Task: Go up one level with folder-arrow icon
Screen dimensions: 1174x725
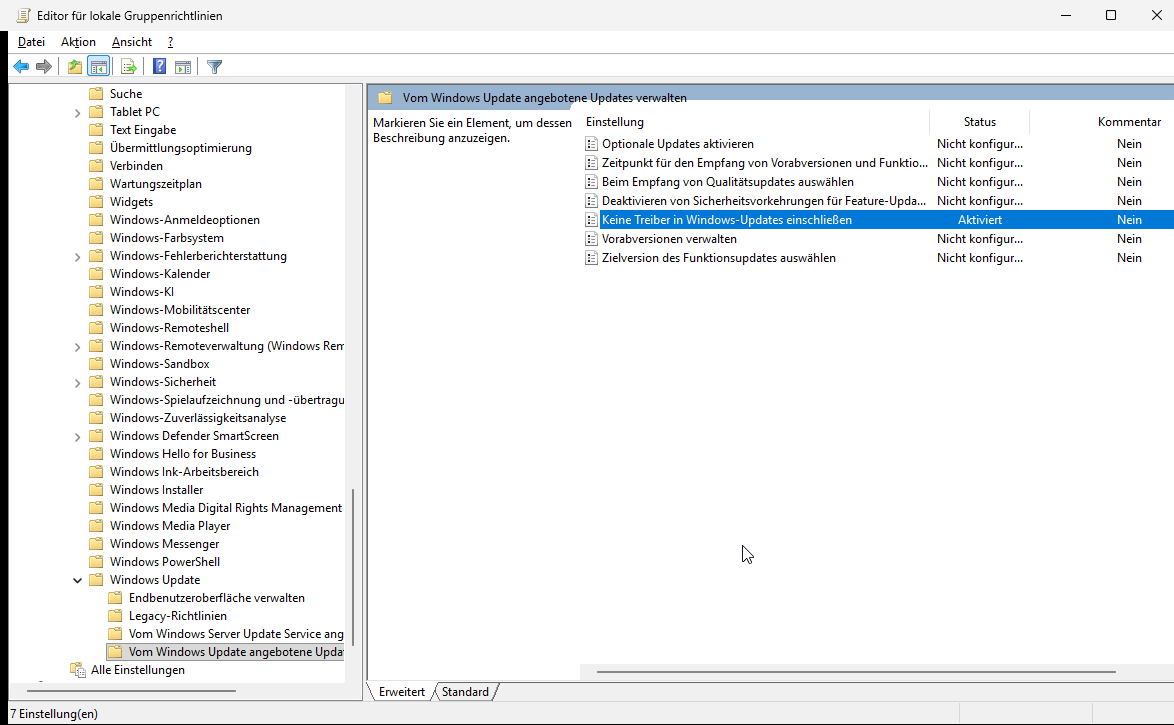Action: click(75, 67)
